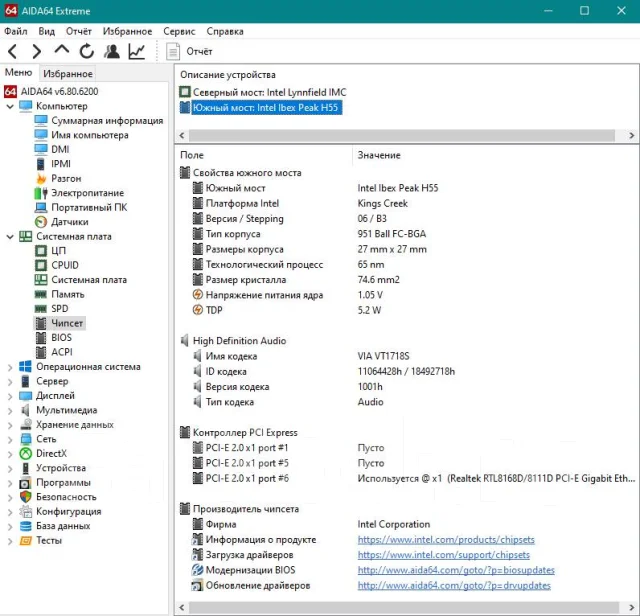Expand the DirectX node

(10, 454)
